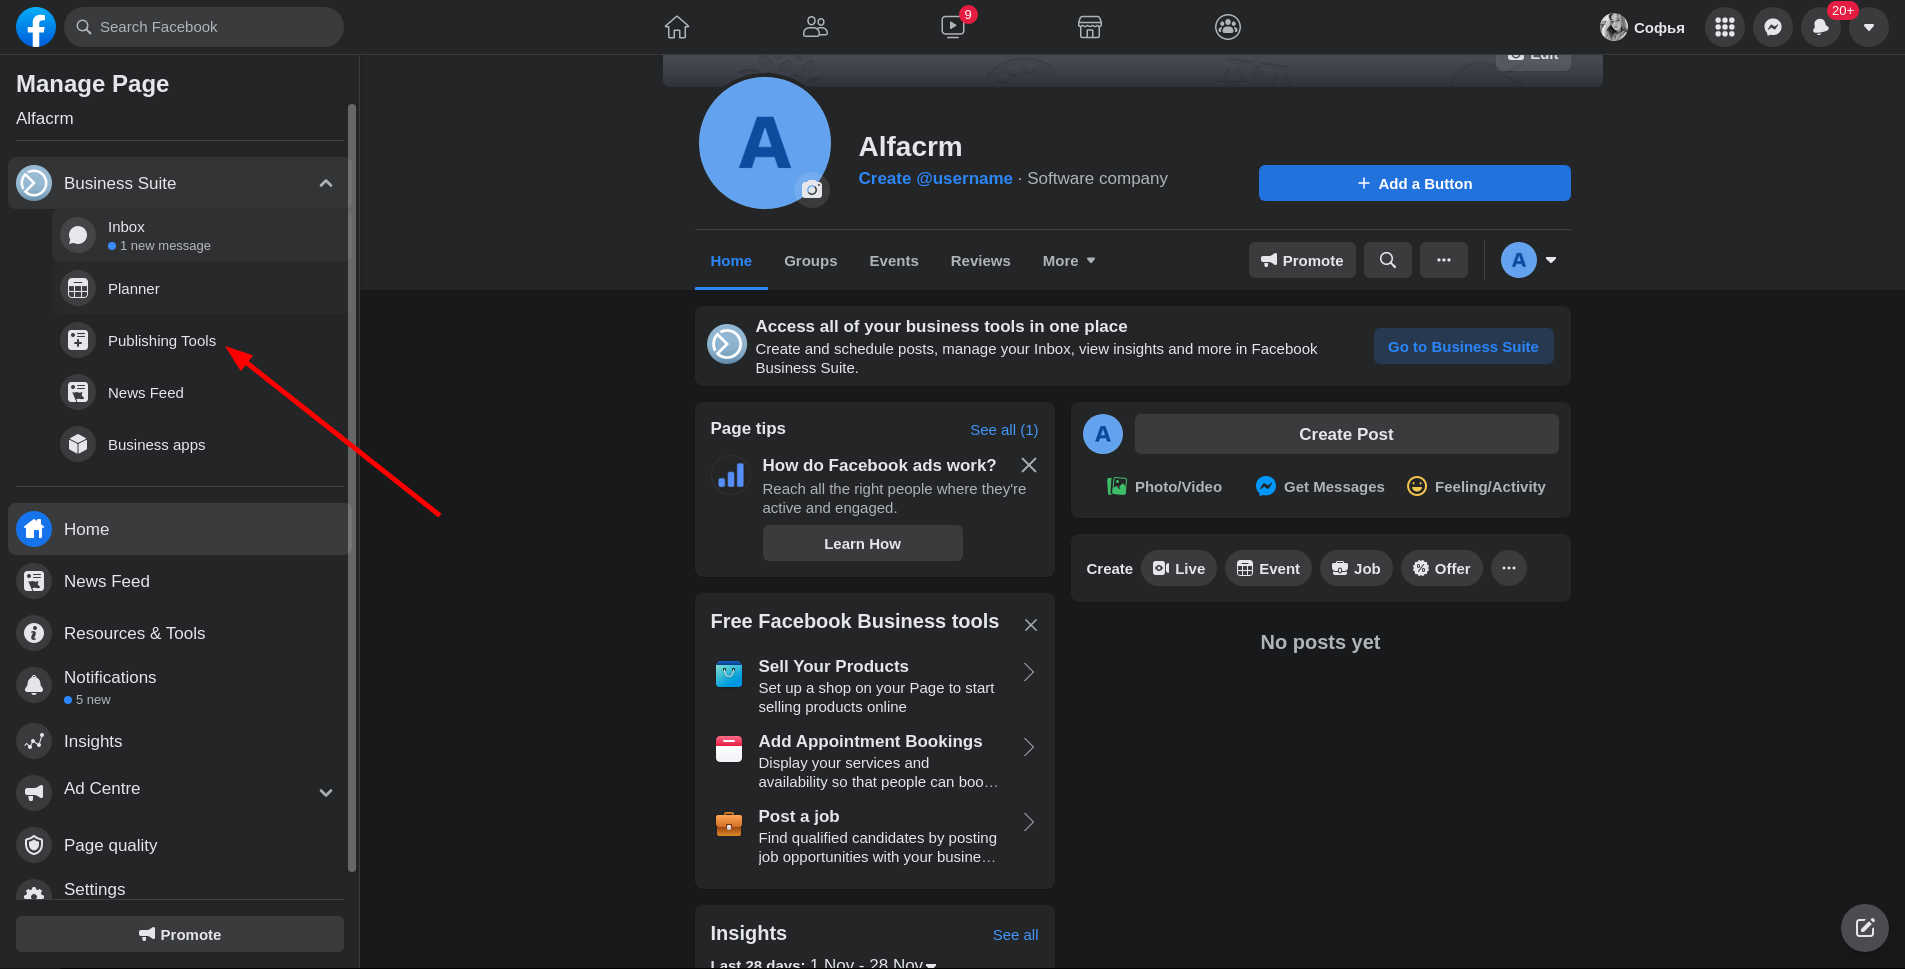Open the account dropdown arrow in top bar
This screenshot has width=1905, height=969.
(x=1869, y=27)
